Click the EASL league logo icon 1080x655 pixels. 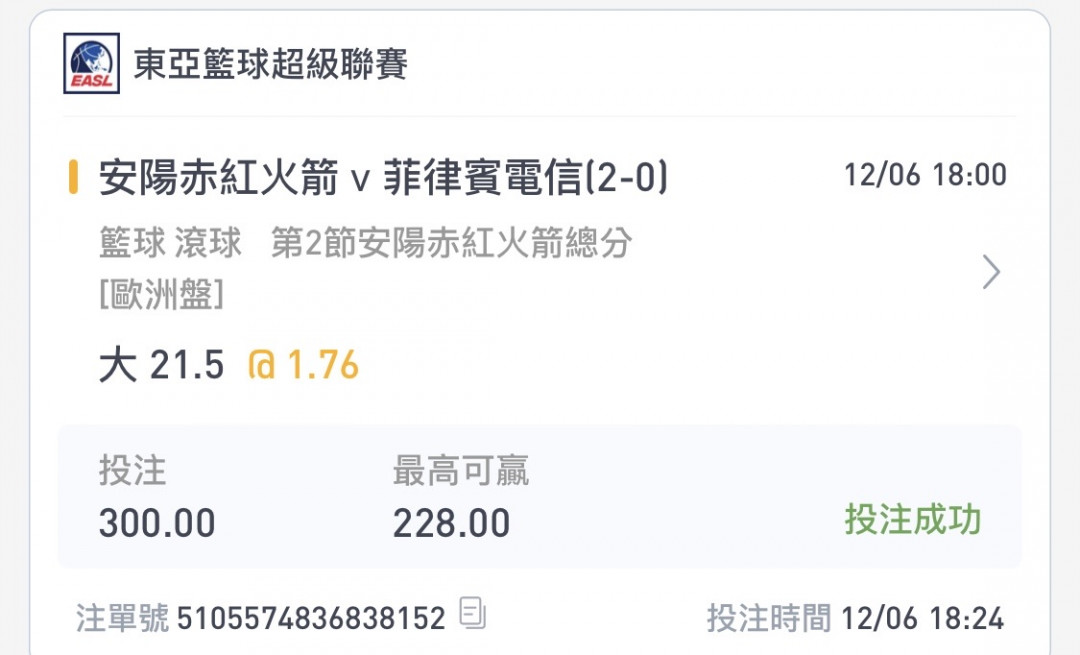[x=92, y=63]
